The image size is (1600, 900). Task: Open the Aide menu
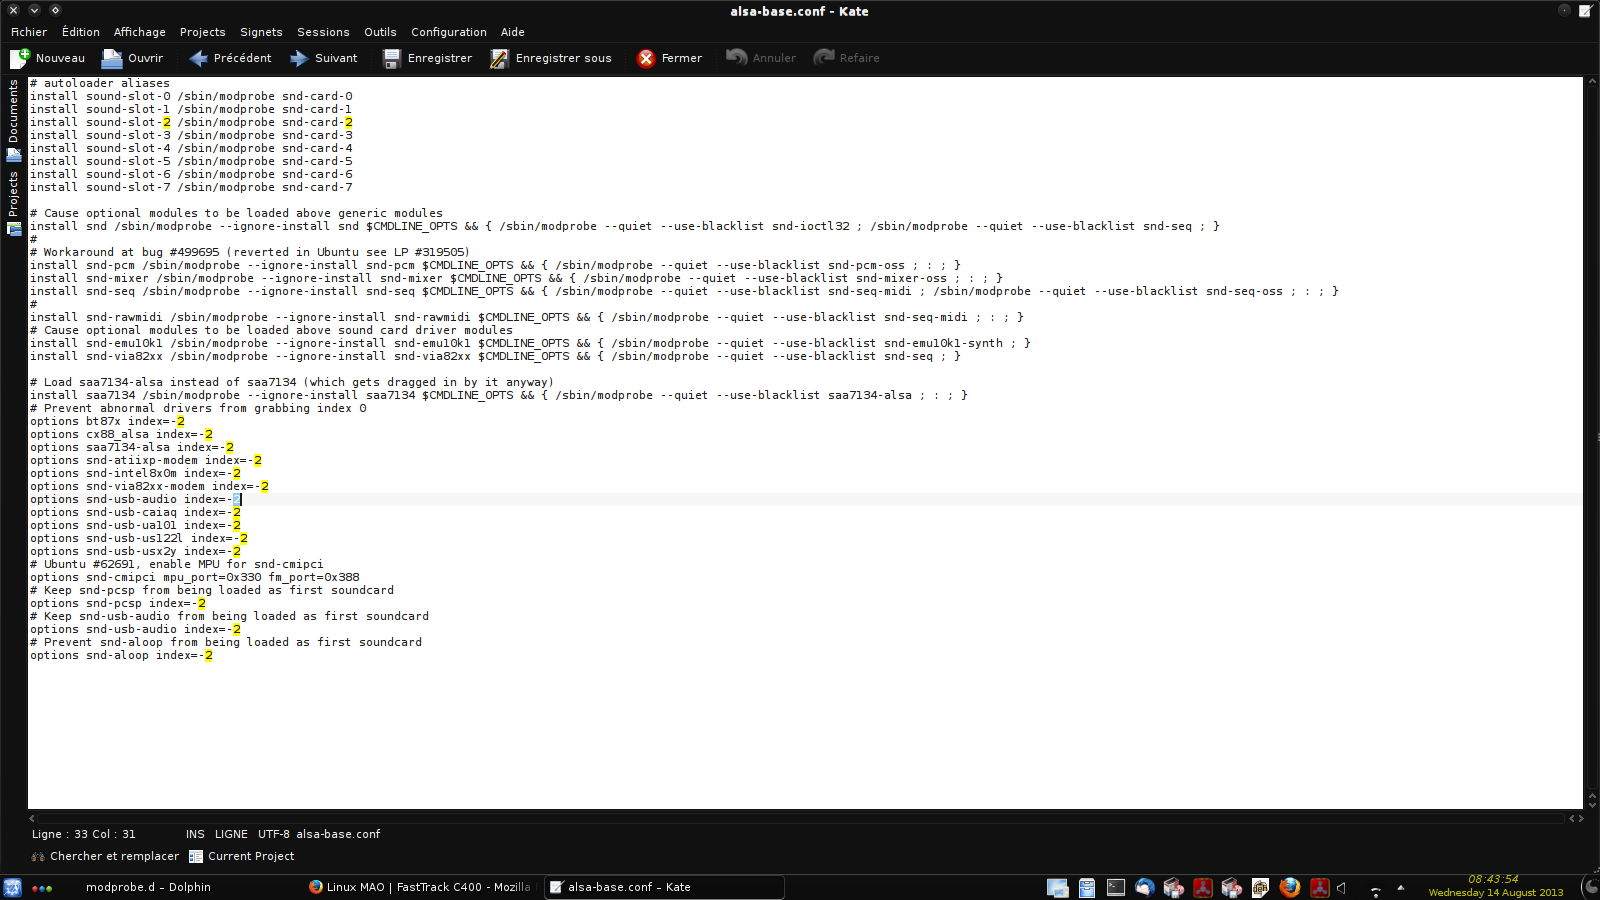click(513, 32)
